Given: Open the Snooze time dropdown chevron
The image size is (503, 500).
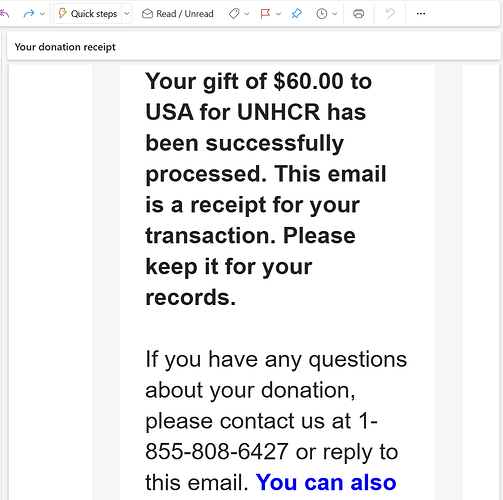Looking at the screenshot, I should coord(335,14).
